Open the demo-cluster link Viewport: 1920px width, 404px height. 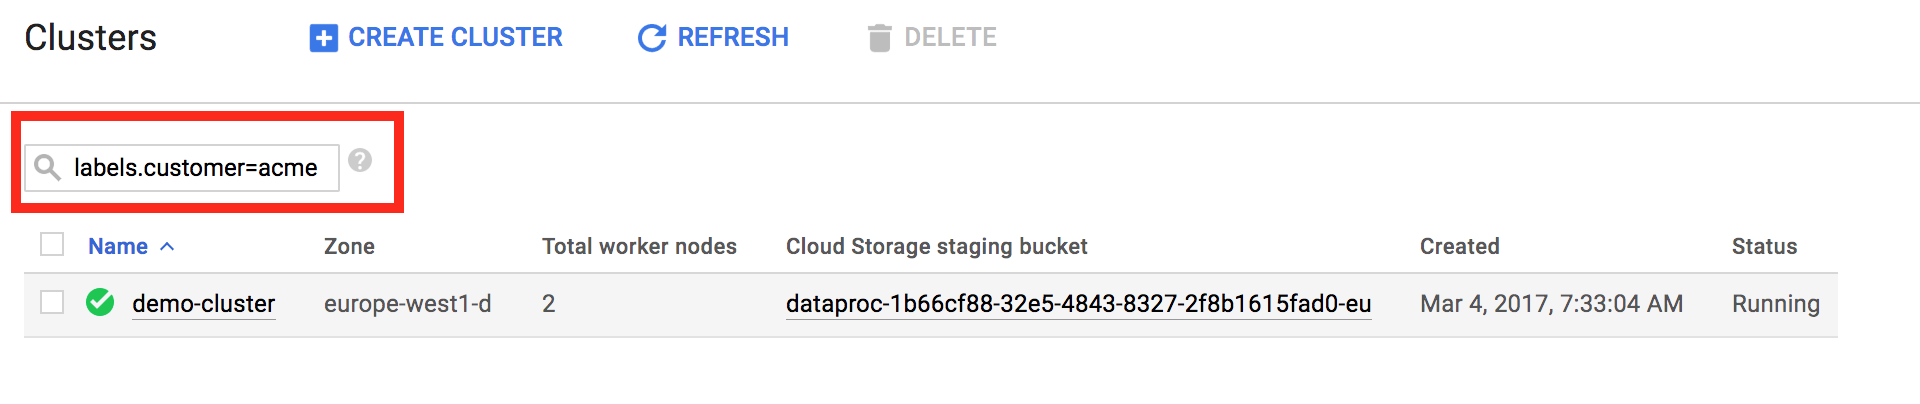coord(203,304)
